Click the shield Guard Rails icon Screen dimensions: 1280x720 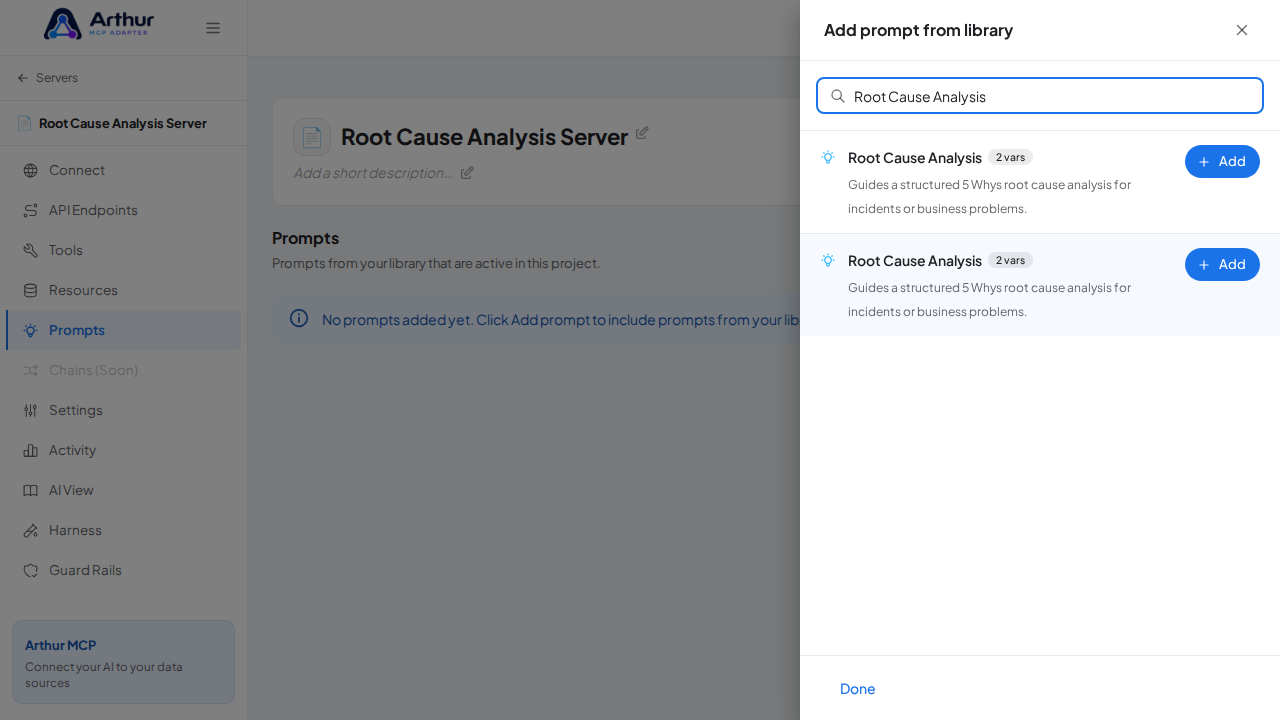pyautogui.click(x=31, y=570)
